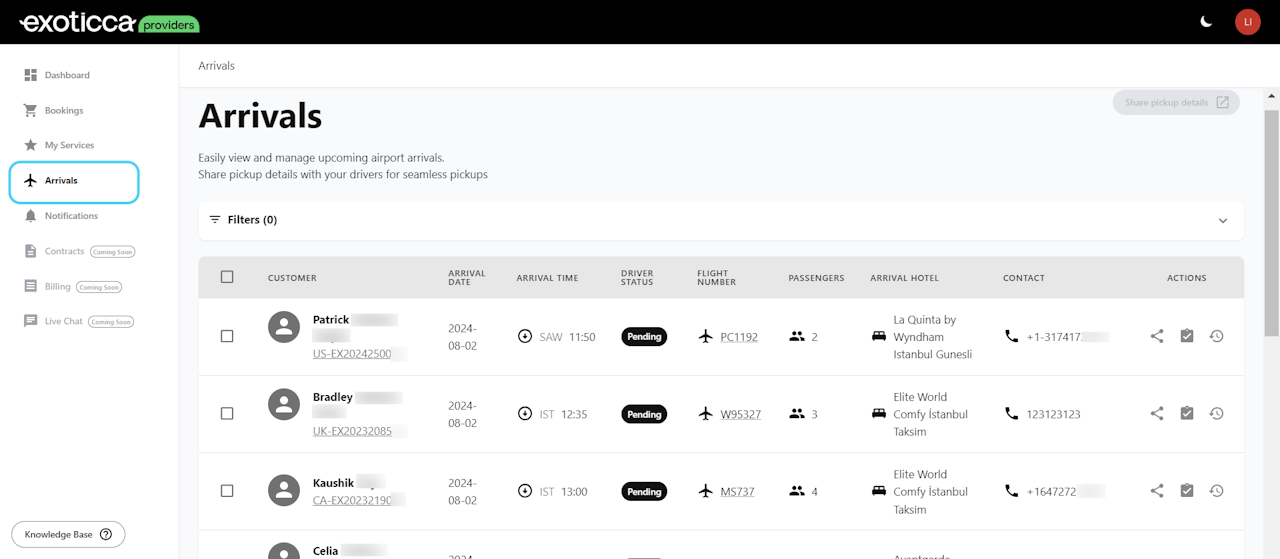Viewport: 1280px width, 559px height.
Task: Tick the select-all header checkbox
Action: (227, 277)
